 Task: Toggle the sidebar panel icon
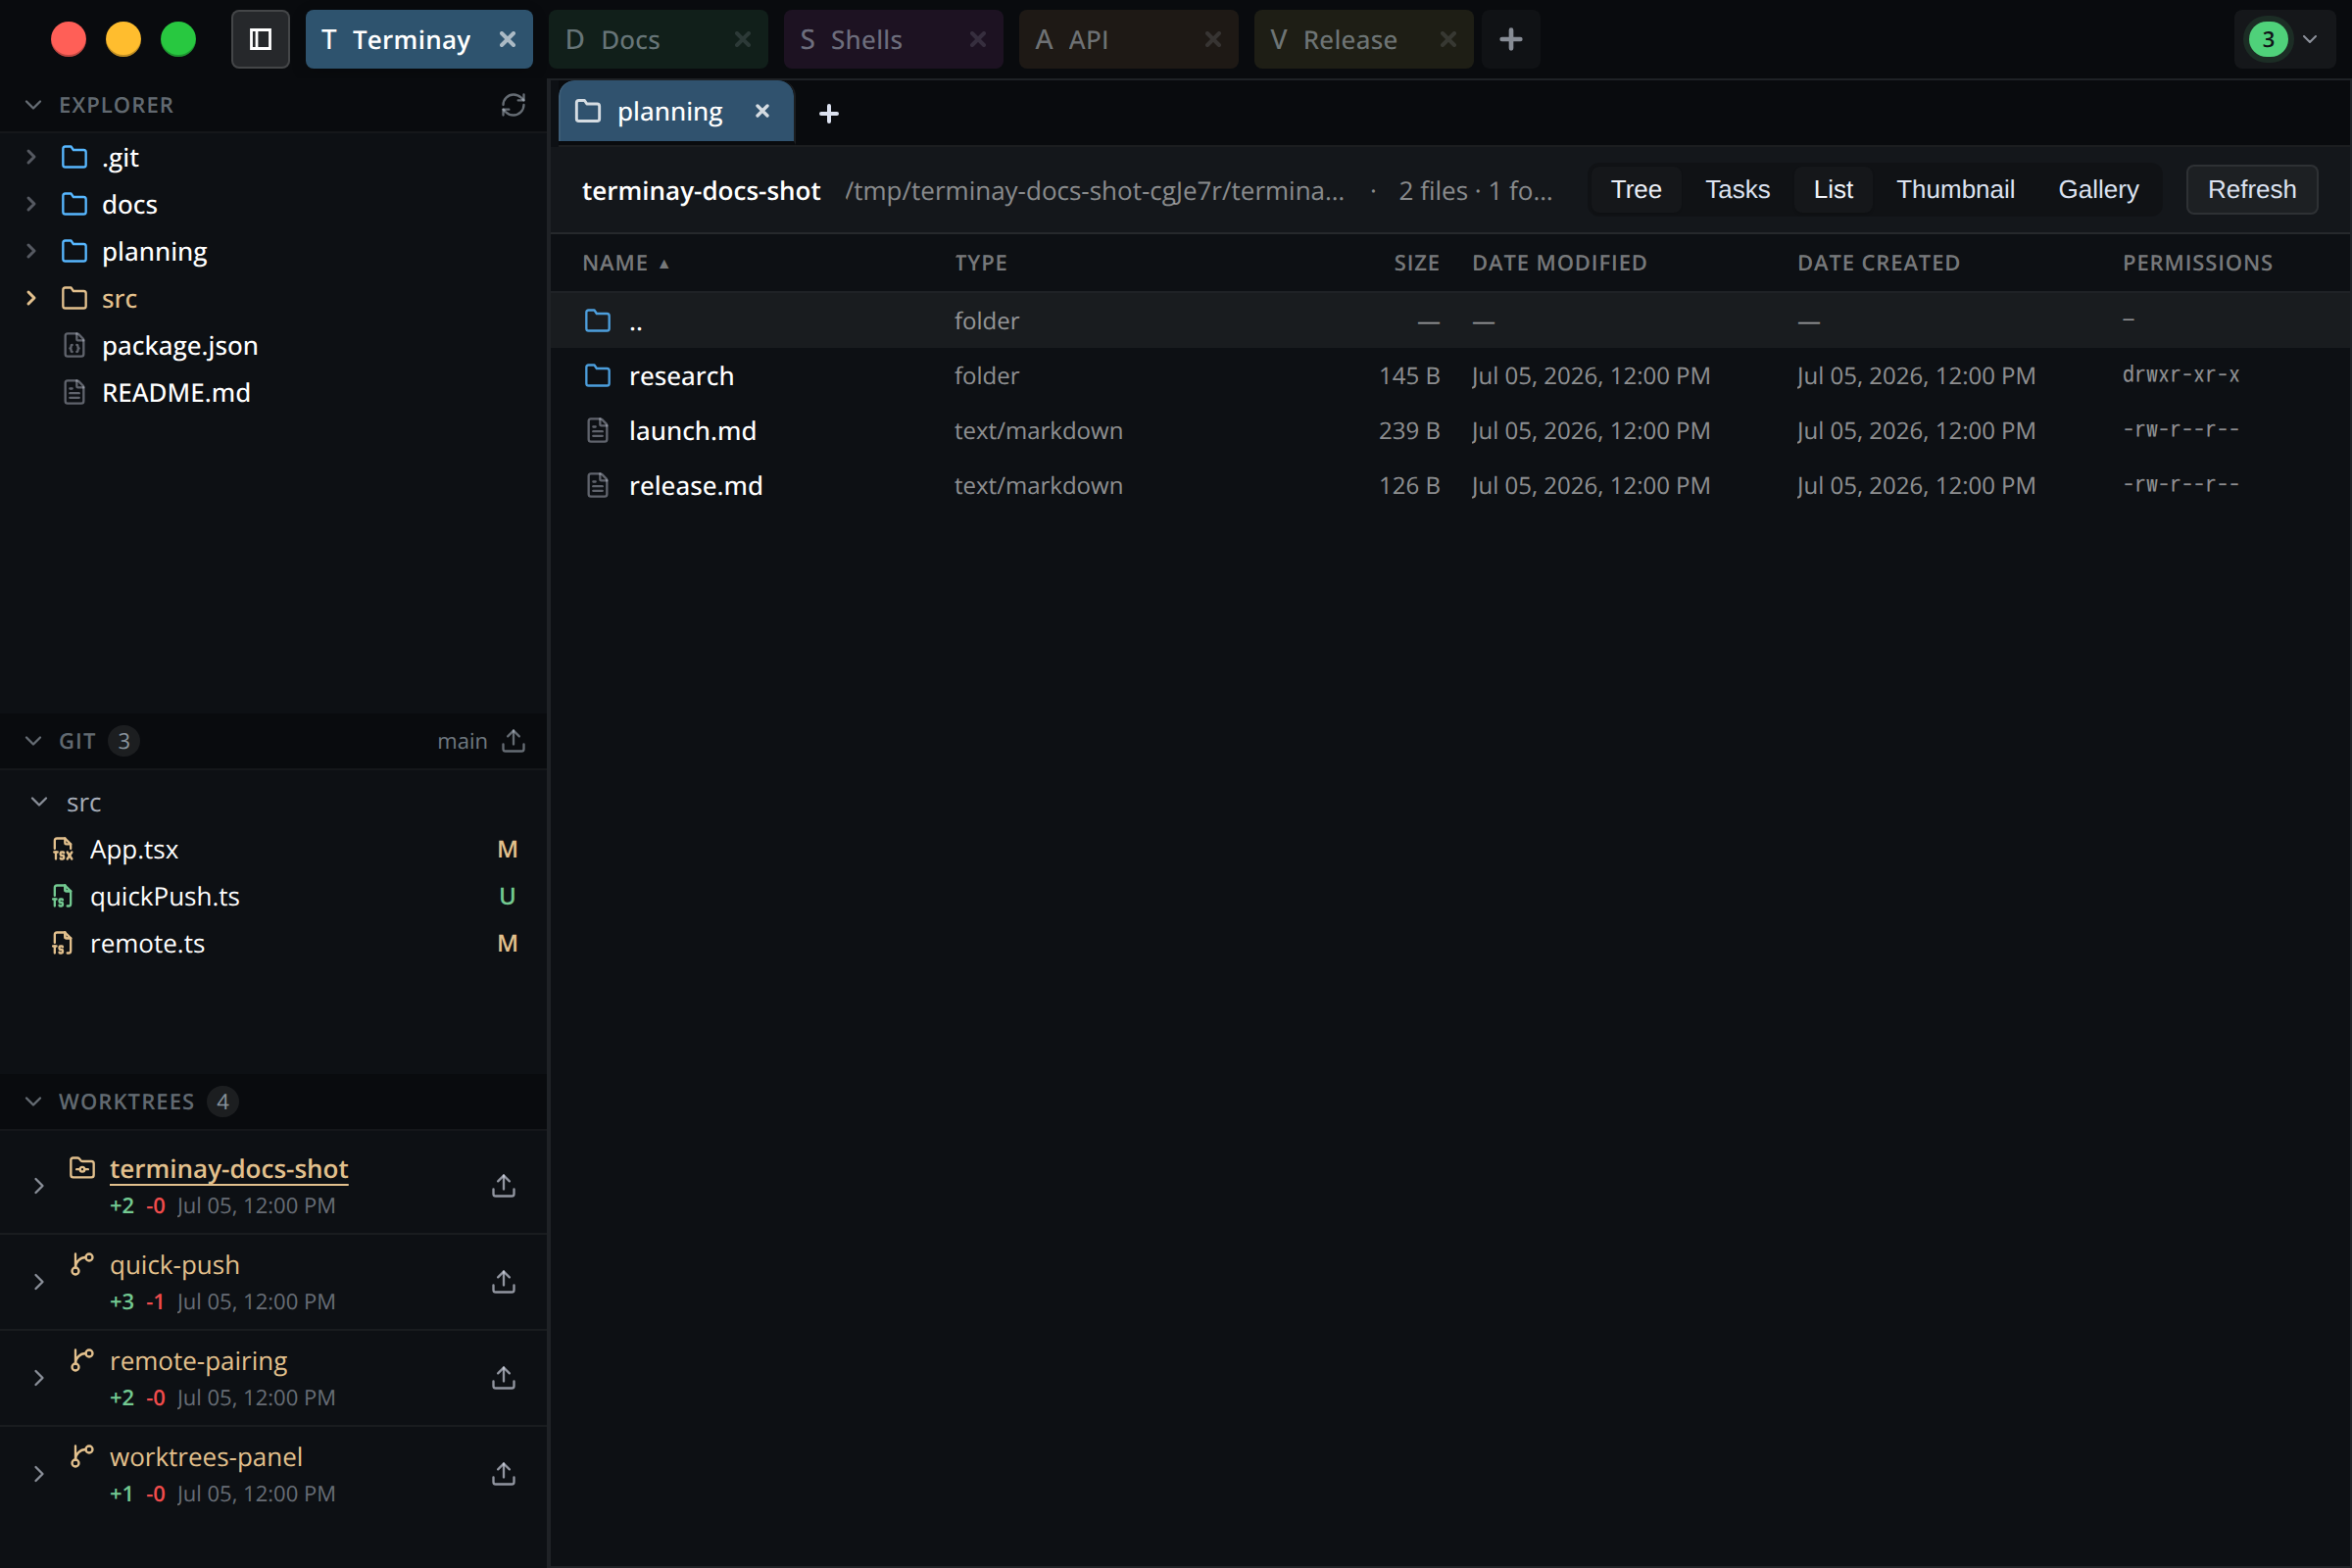[260, 39]
